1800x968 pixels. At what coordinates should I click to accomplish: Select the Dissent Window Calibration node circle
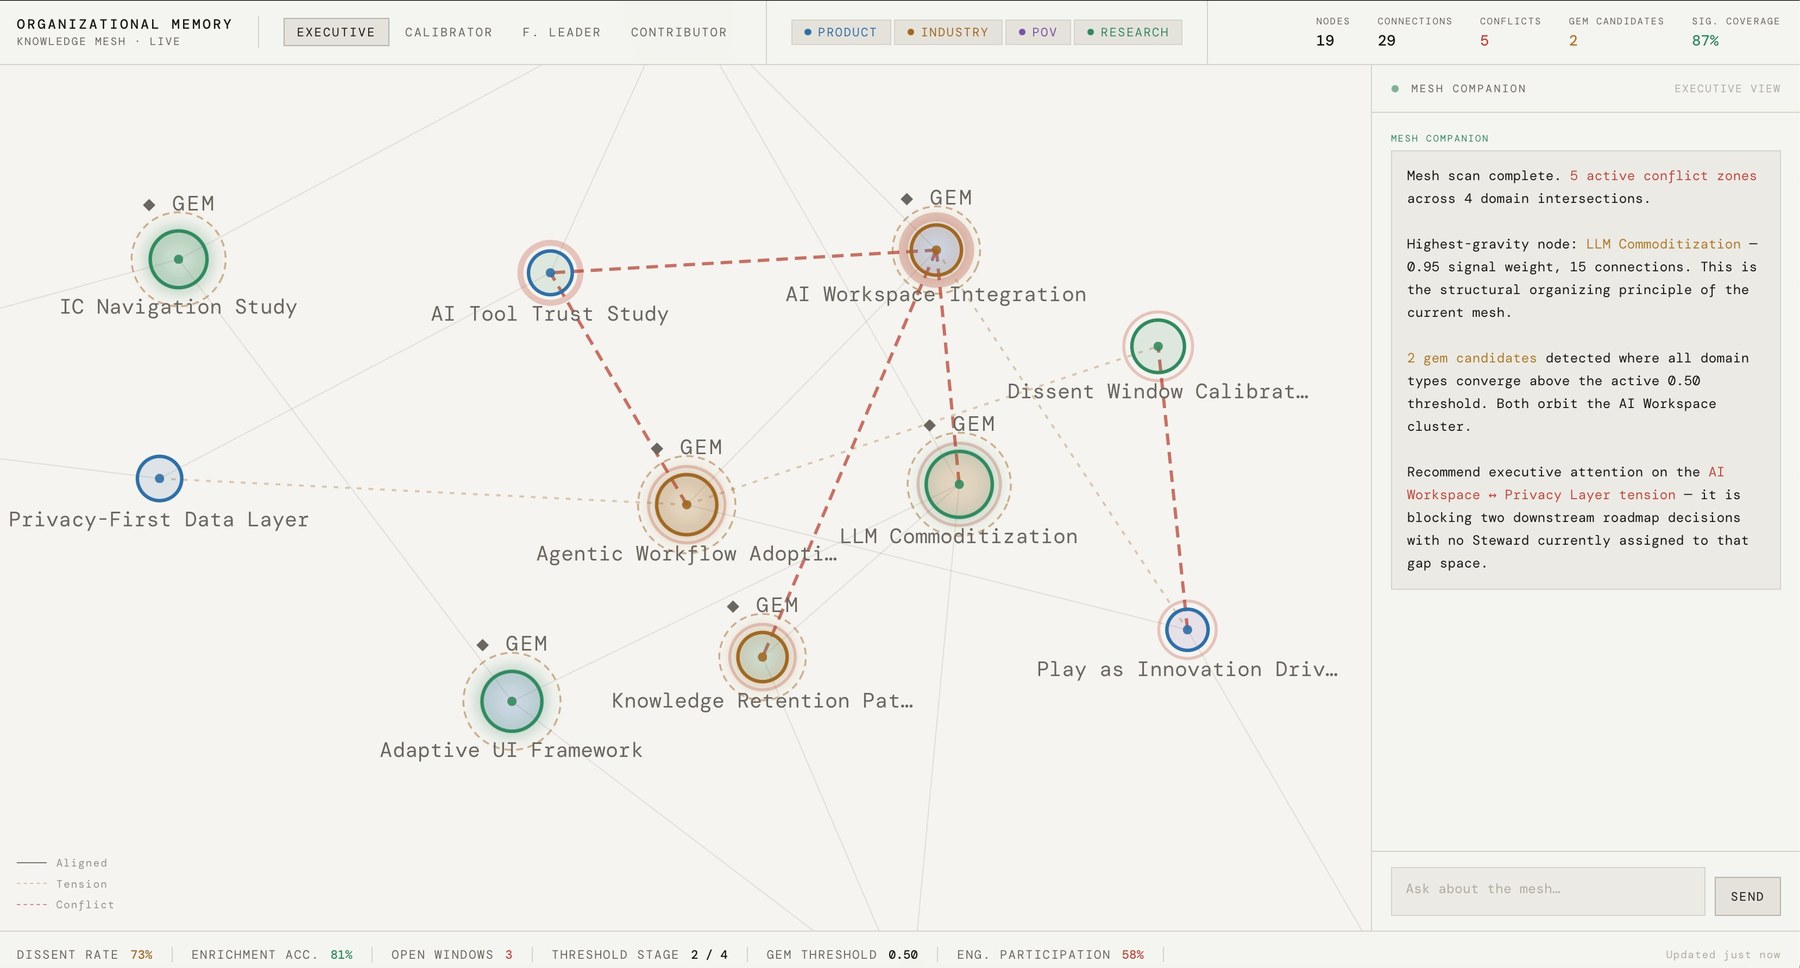(1158, 346)
